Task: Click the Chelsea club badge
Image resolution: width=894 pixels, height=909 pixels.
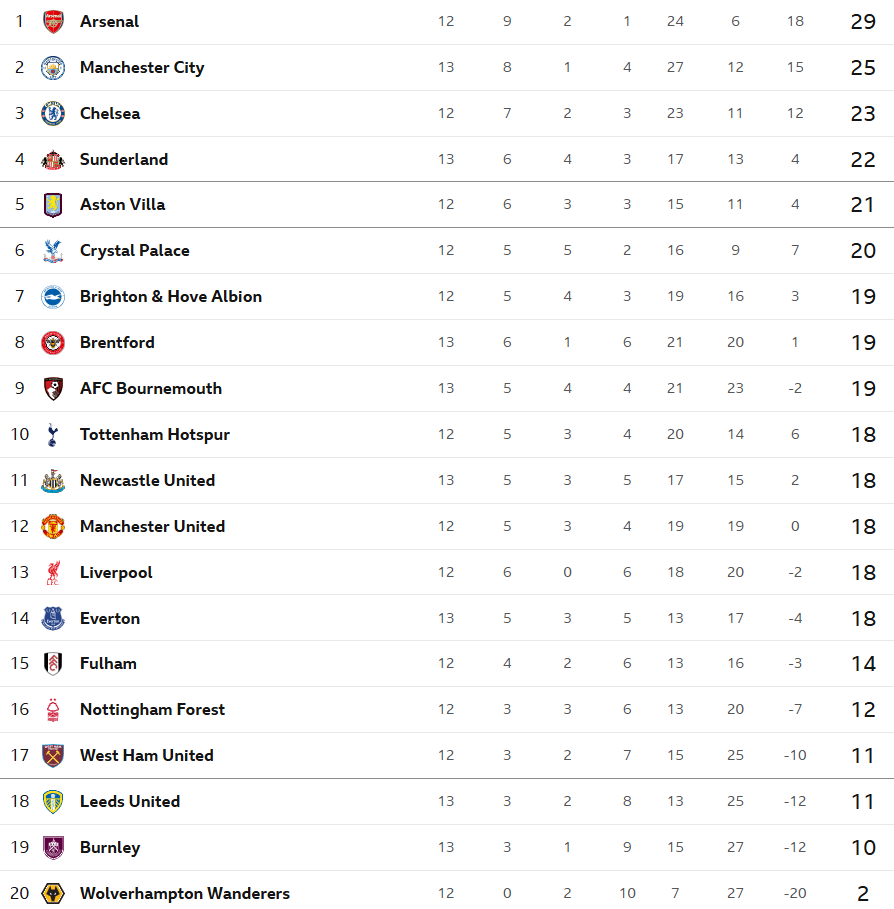Action: click(x=53, y=113)
